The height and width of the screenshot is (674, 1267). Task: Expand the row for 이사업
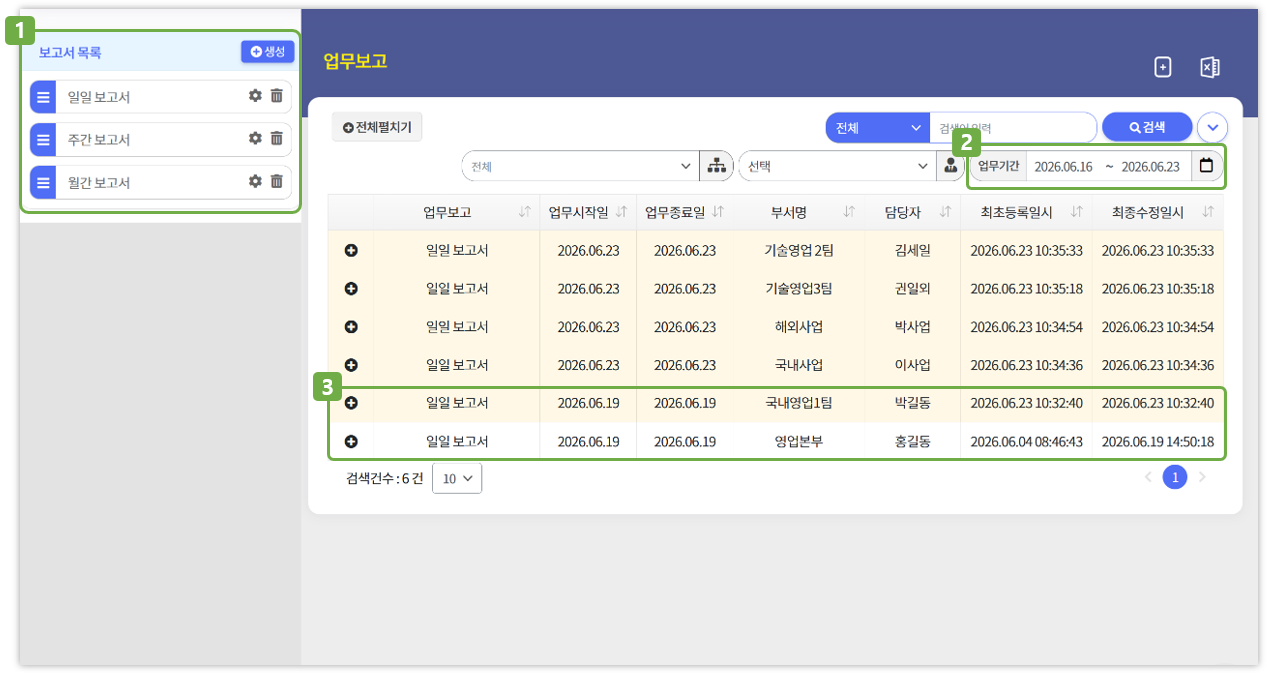351,365
